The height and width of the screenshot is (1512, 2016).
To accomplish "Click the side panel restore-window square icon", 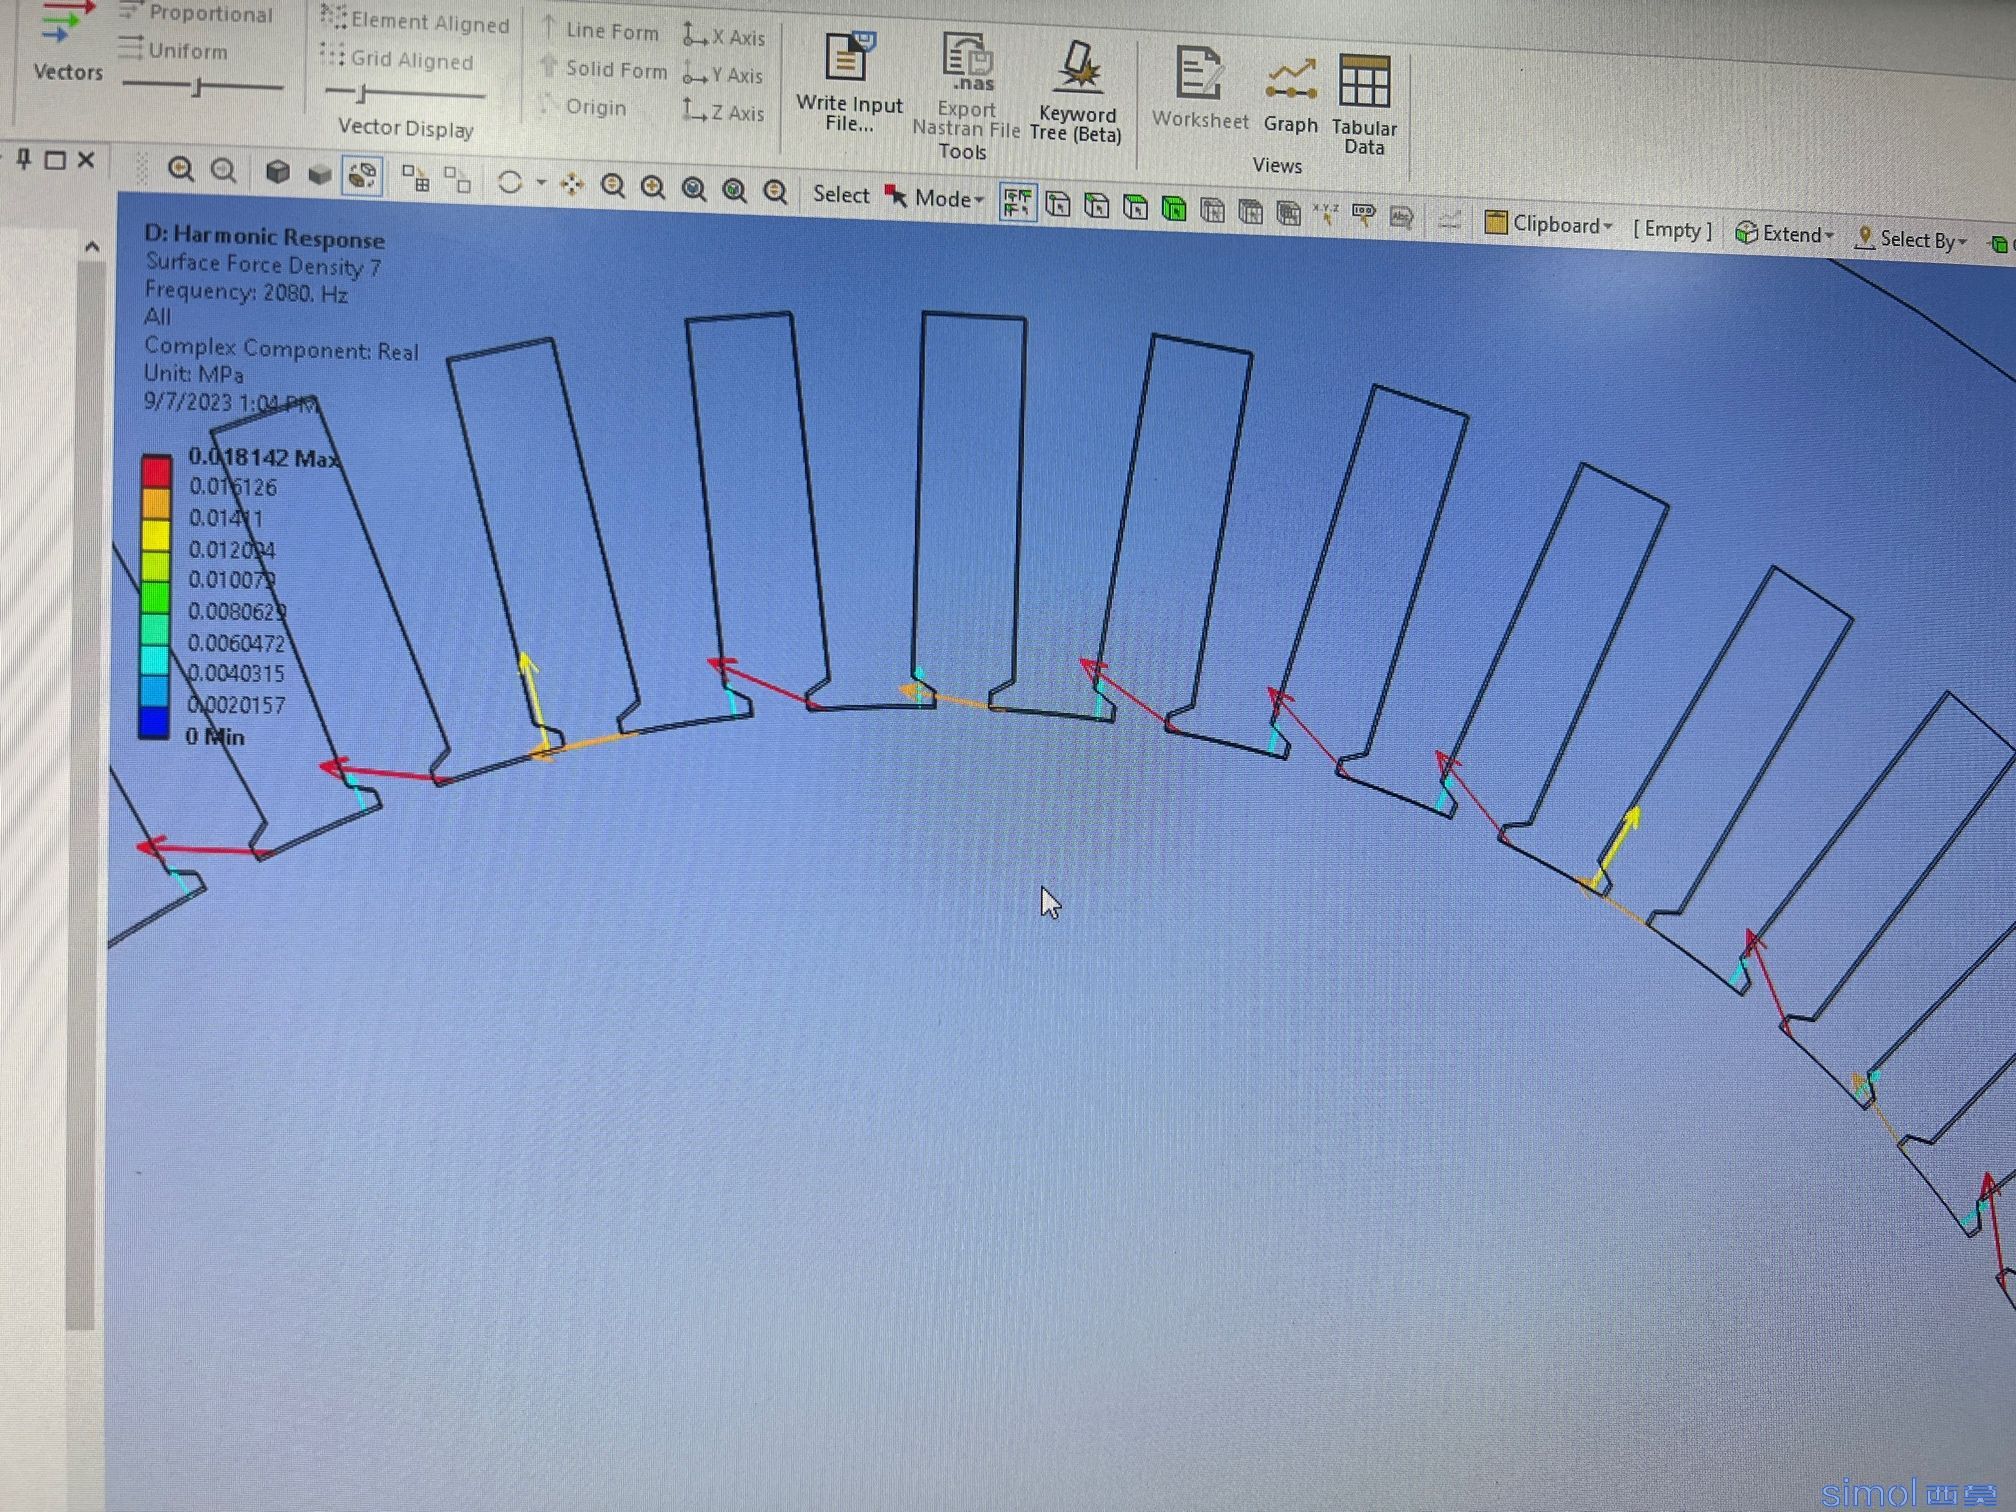I will tap(56, 159).
